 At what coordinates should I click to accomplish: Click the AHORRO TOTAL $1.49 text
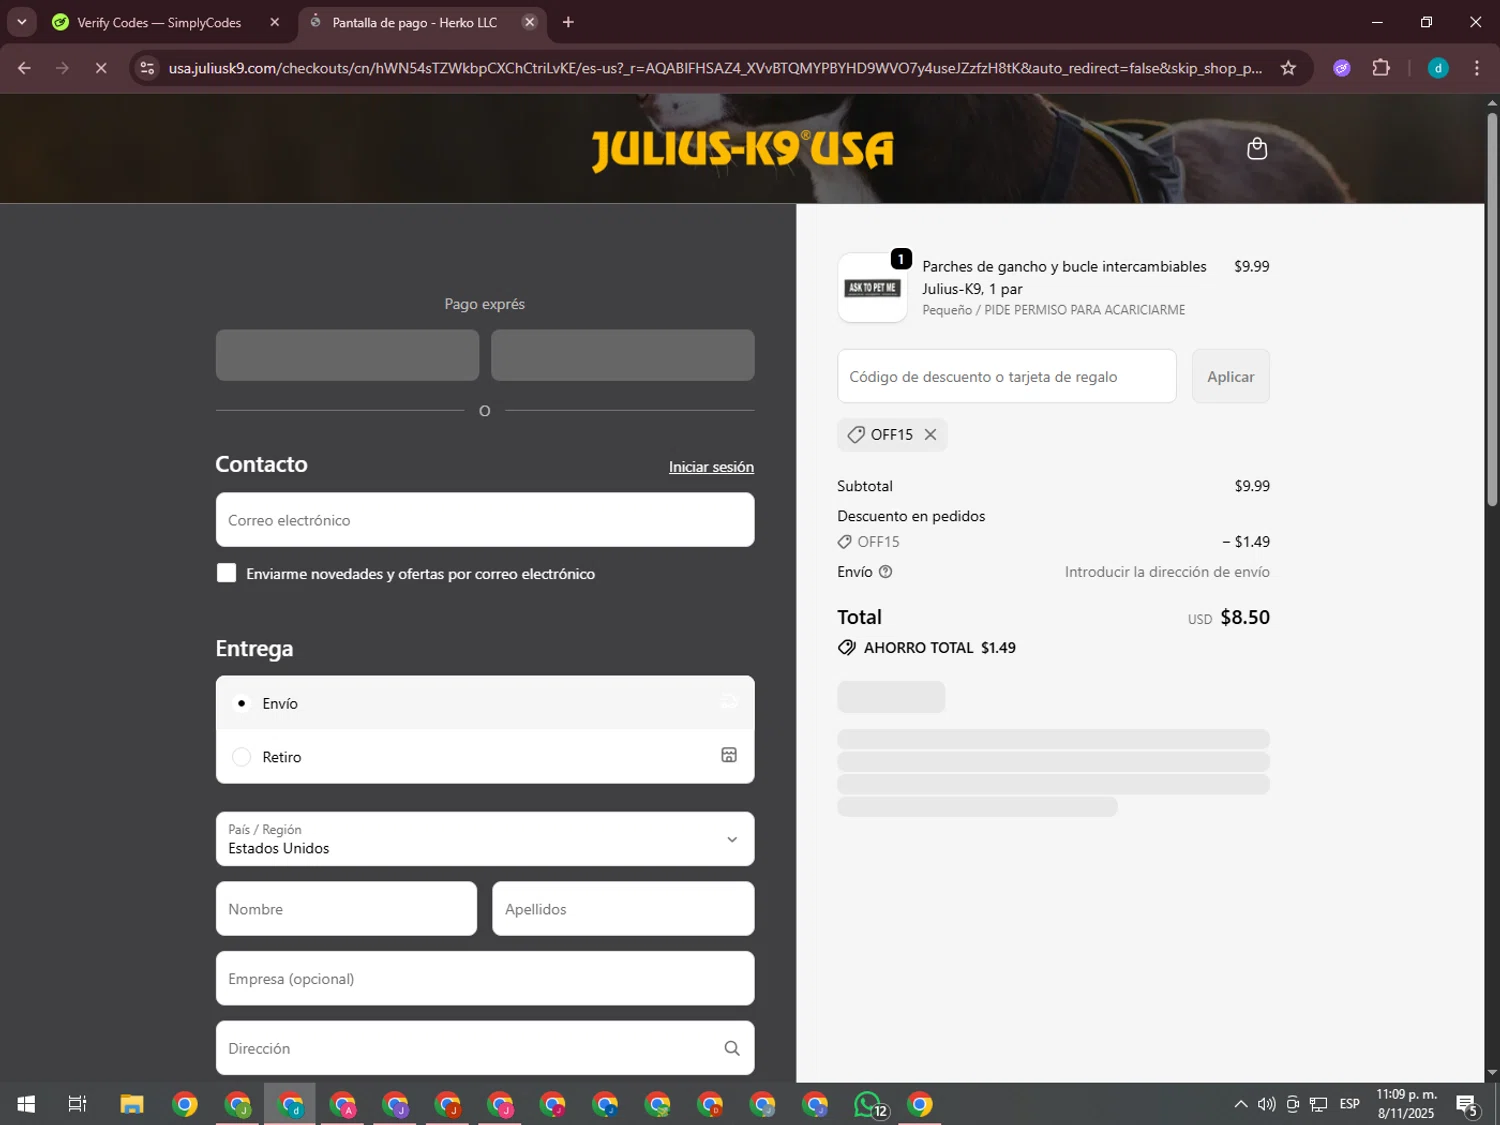point(940,648)
